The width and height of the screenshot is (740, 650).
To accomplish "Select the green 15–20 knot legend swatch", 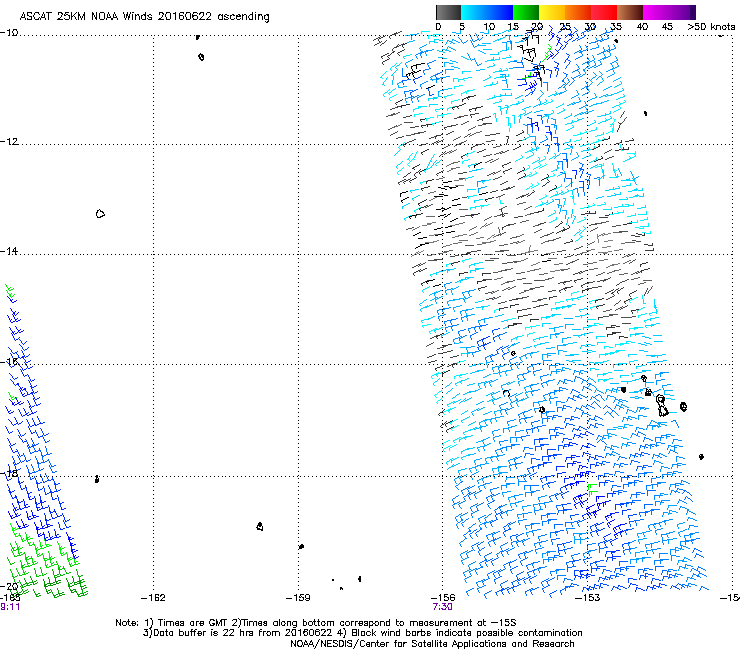I will (526, 12).
